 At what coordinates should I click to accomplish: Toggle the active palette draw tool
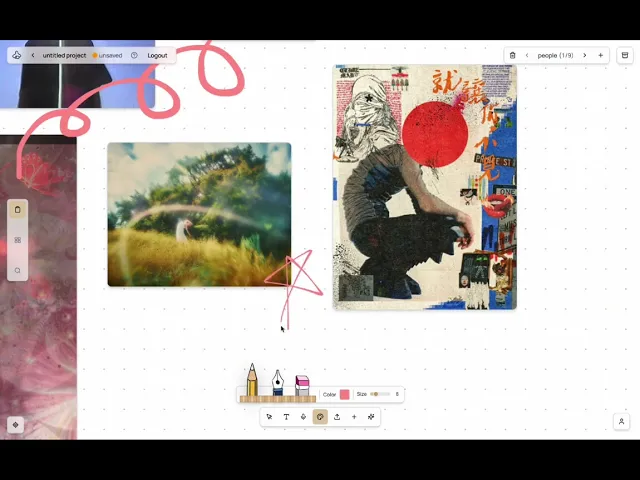[x=320, y=417]
